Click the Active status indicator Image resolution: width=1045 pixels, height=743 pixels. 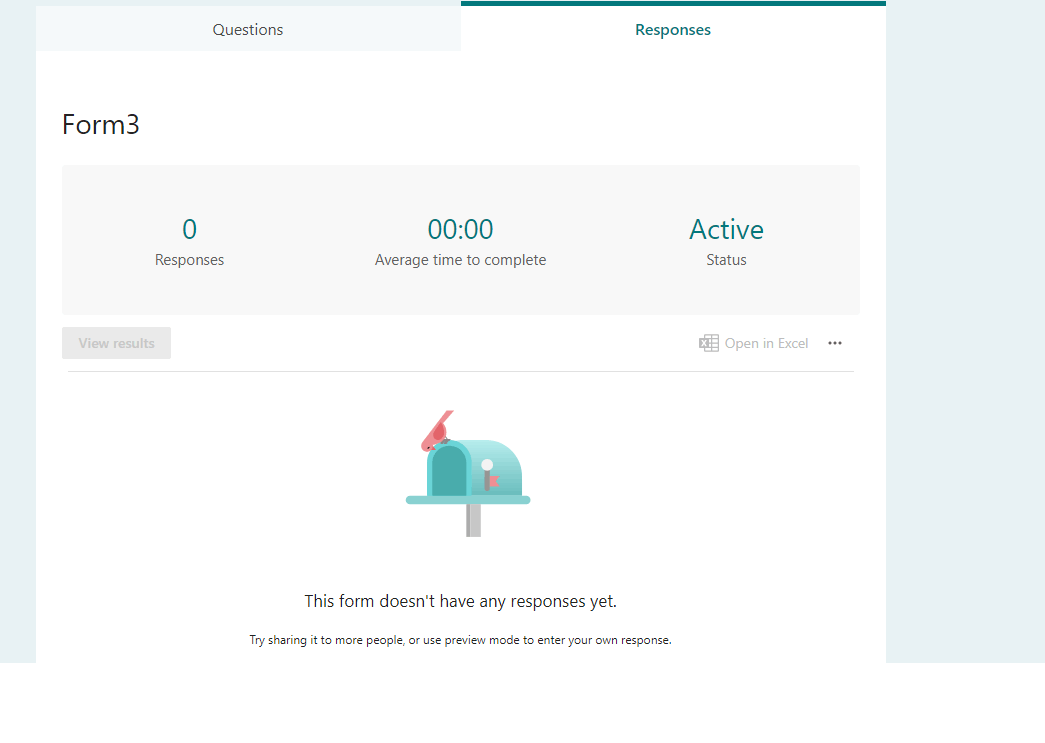(x=726, y=229)
